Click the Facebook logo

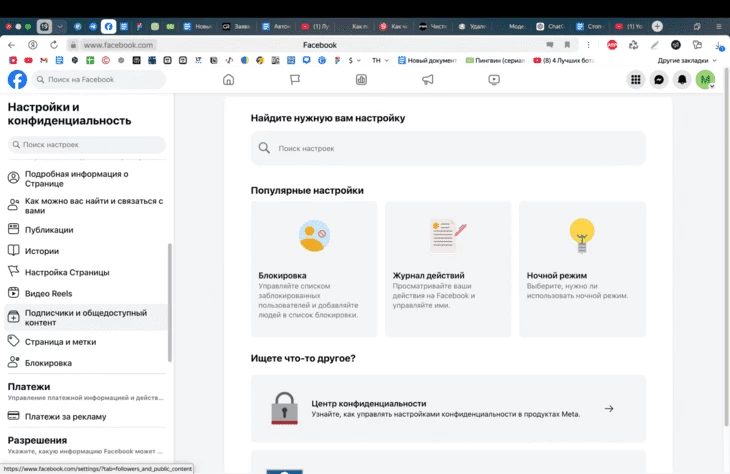pos(17,80)
